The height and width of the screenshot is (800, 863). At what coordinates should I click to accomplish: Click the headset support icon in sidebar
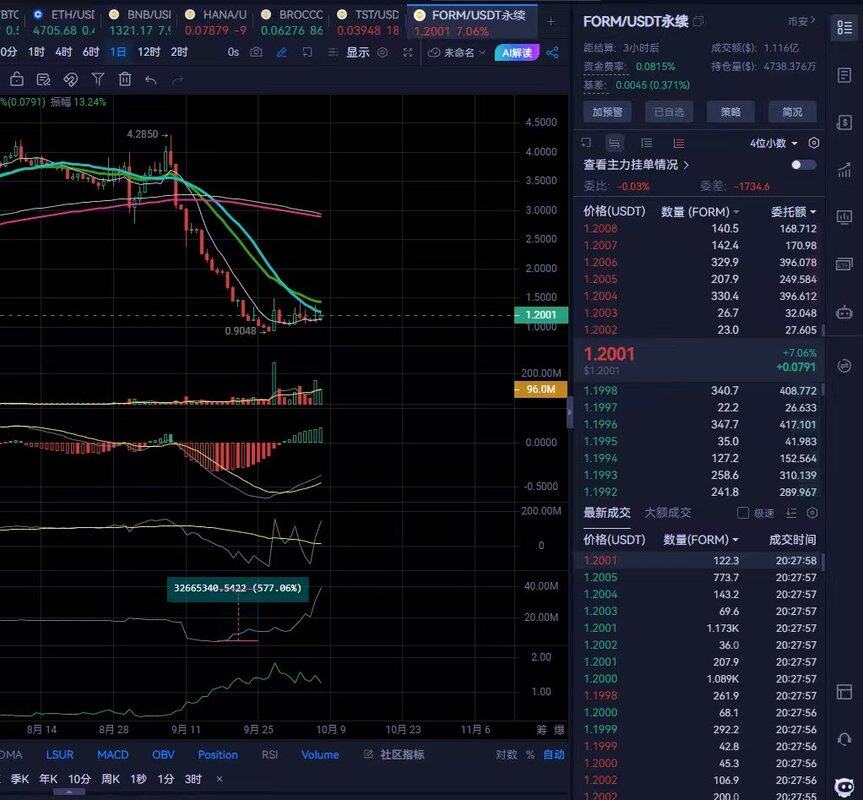click(844, 739)
